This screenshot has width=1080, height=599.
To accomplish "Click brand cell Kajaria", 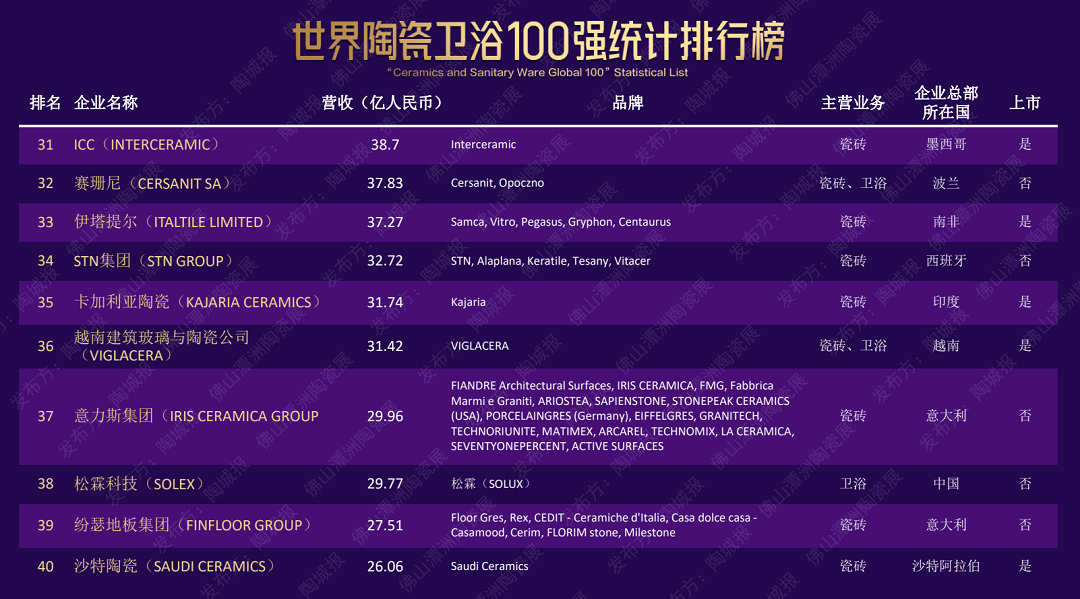I will click(x=468, y=302).
